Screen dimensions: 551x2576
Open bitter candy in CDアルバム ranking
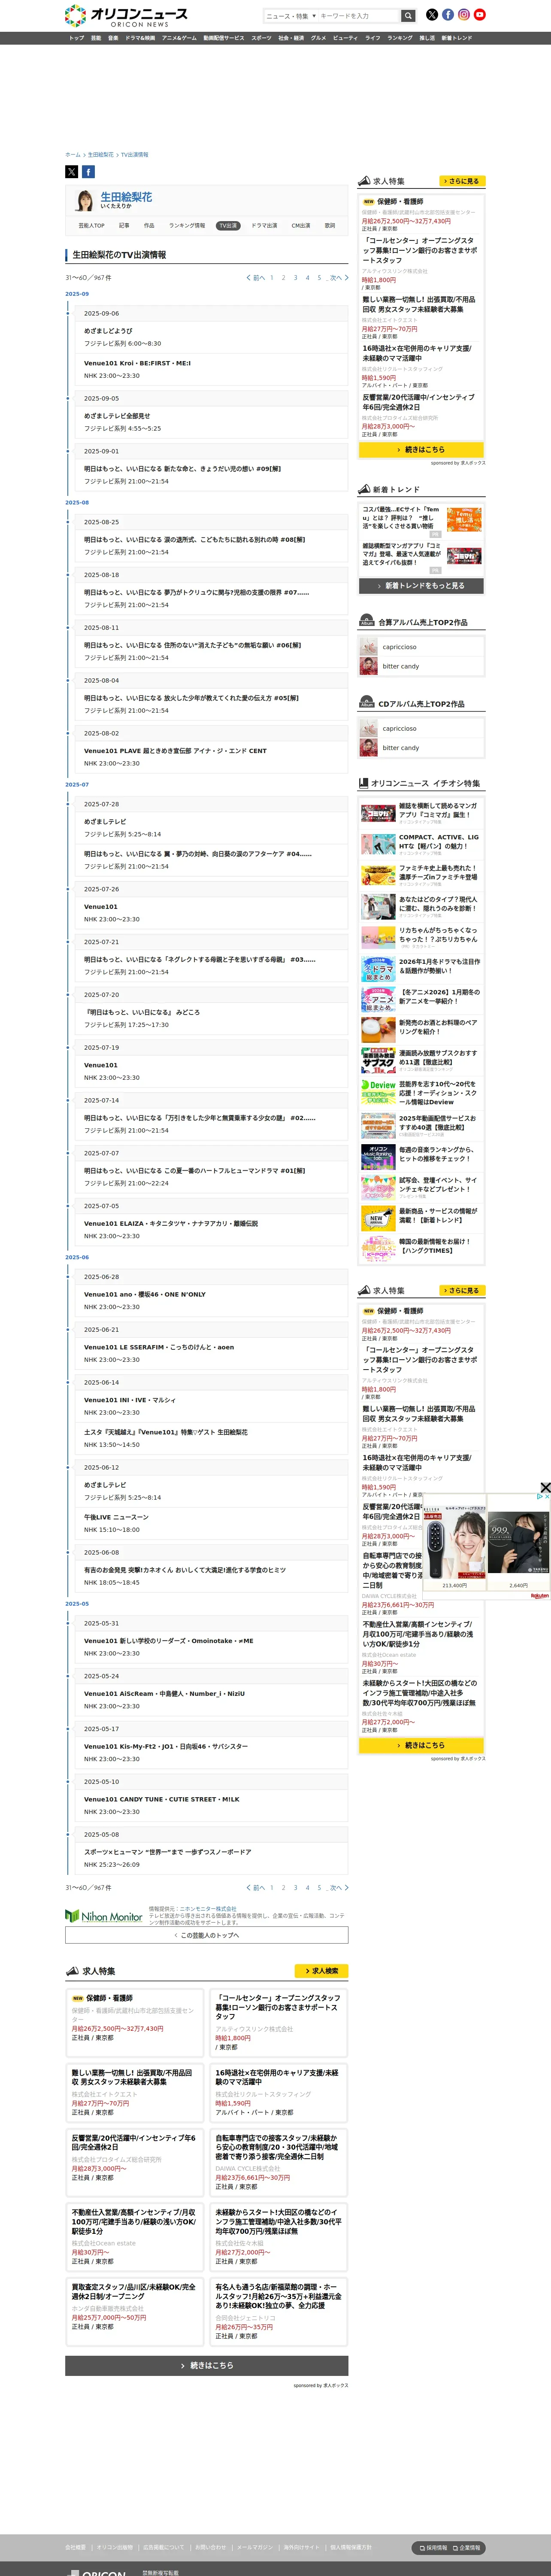(x=401, y=748)
